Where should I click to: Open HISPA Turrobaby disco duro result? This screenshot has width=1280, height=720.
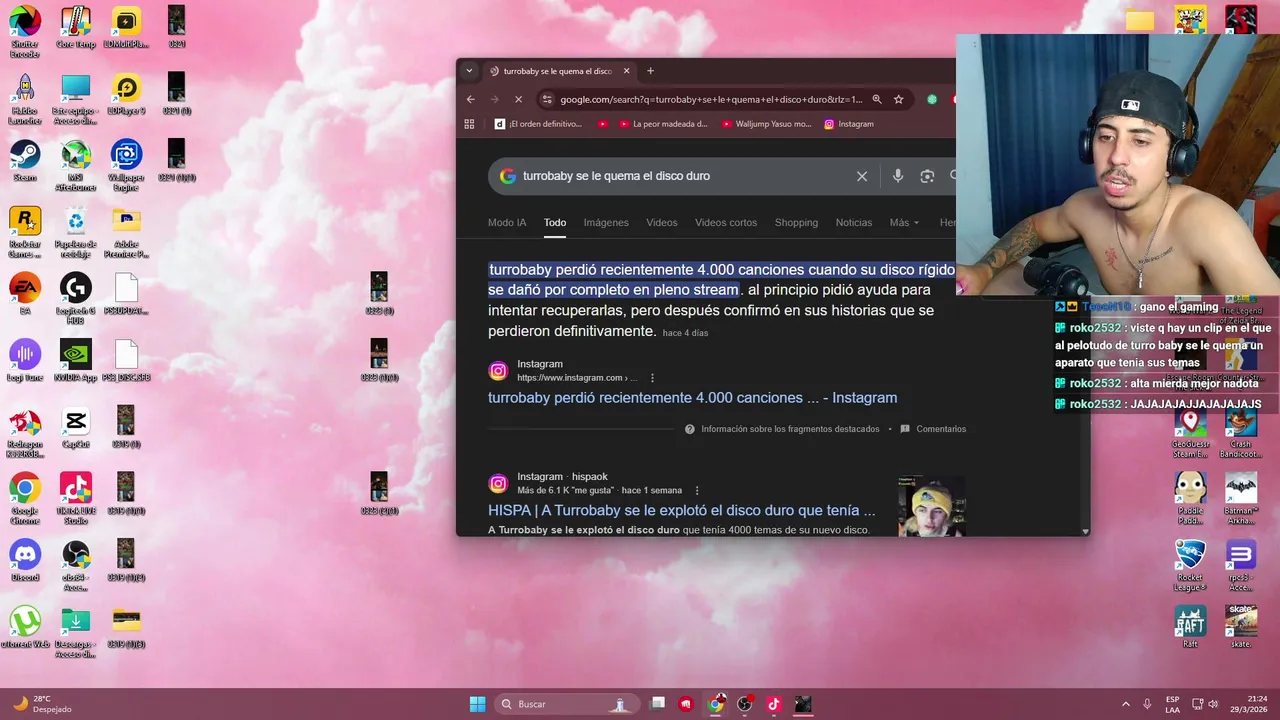coord(681,510)
